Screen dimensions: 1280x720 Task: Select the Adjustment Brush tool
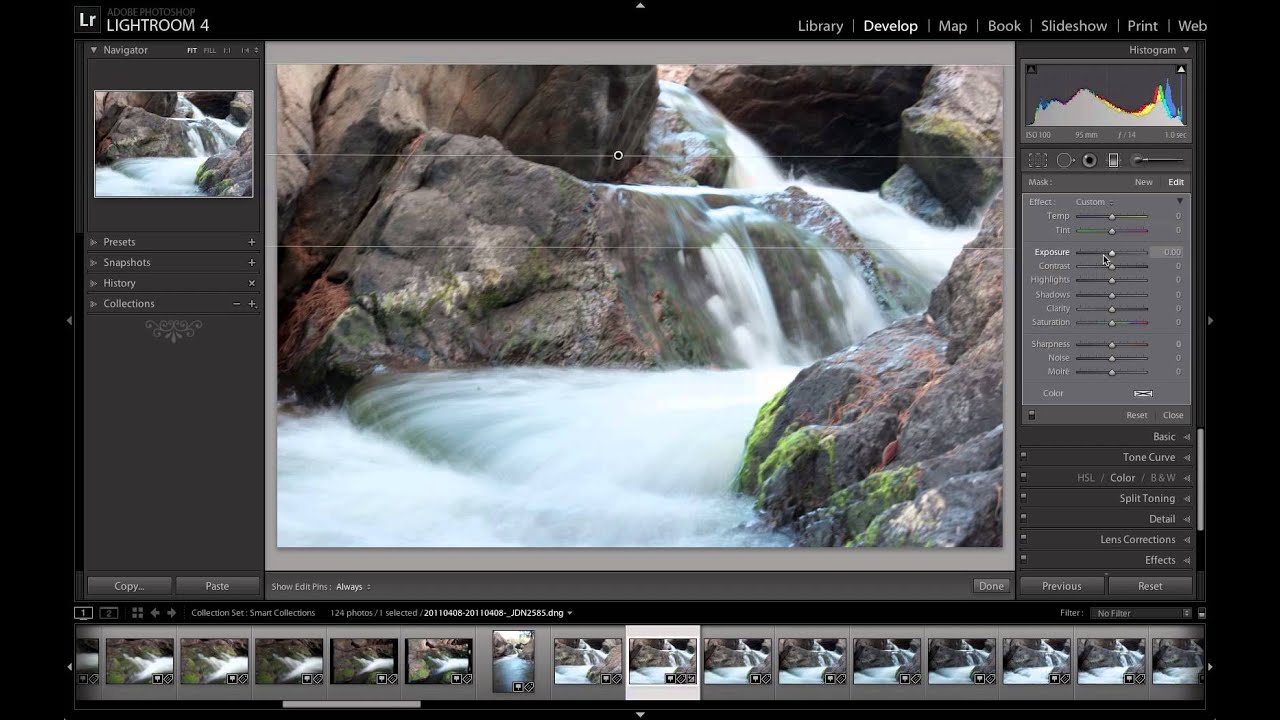[x=1157, y=160]
